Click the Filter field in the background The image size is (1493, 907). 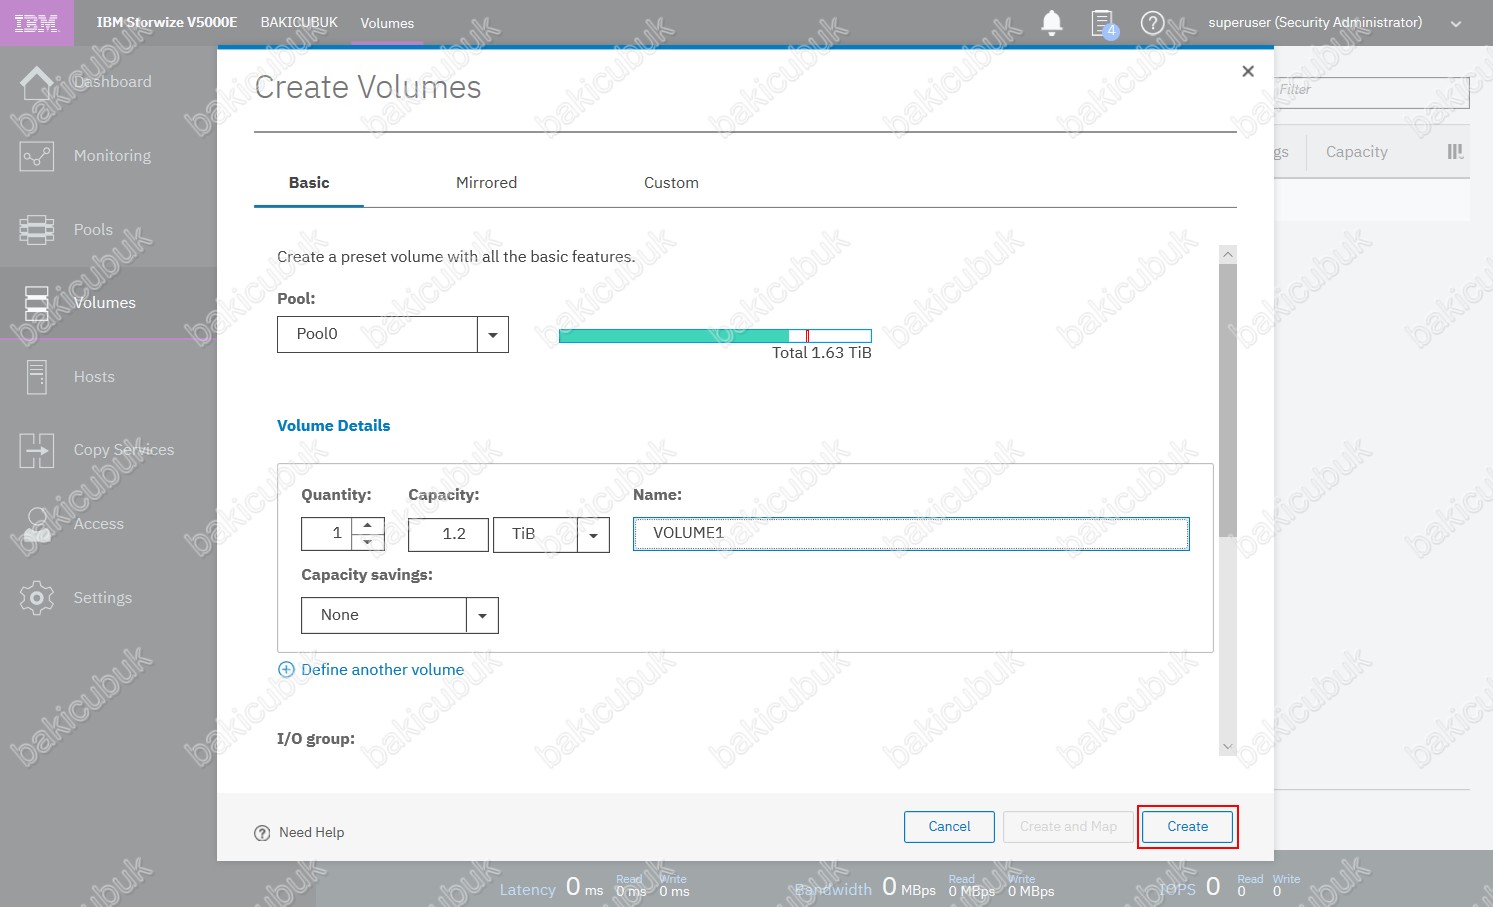click(1372, 92)
